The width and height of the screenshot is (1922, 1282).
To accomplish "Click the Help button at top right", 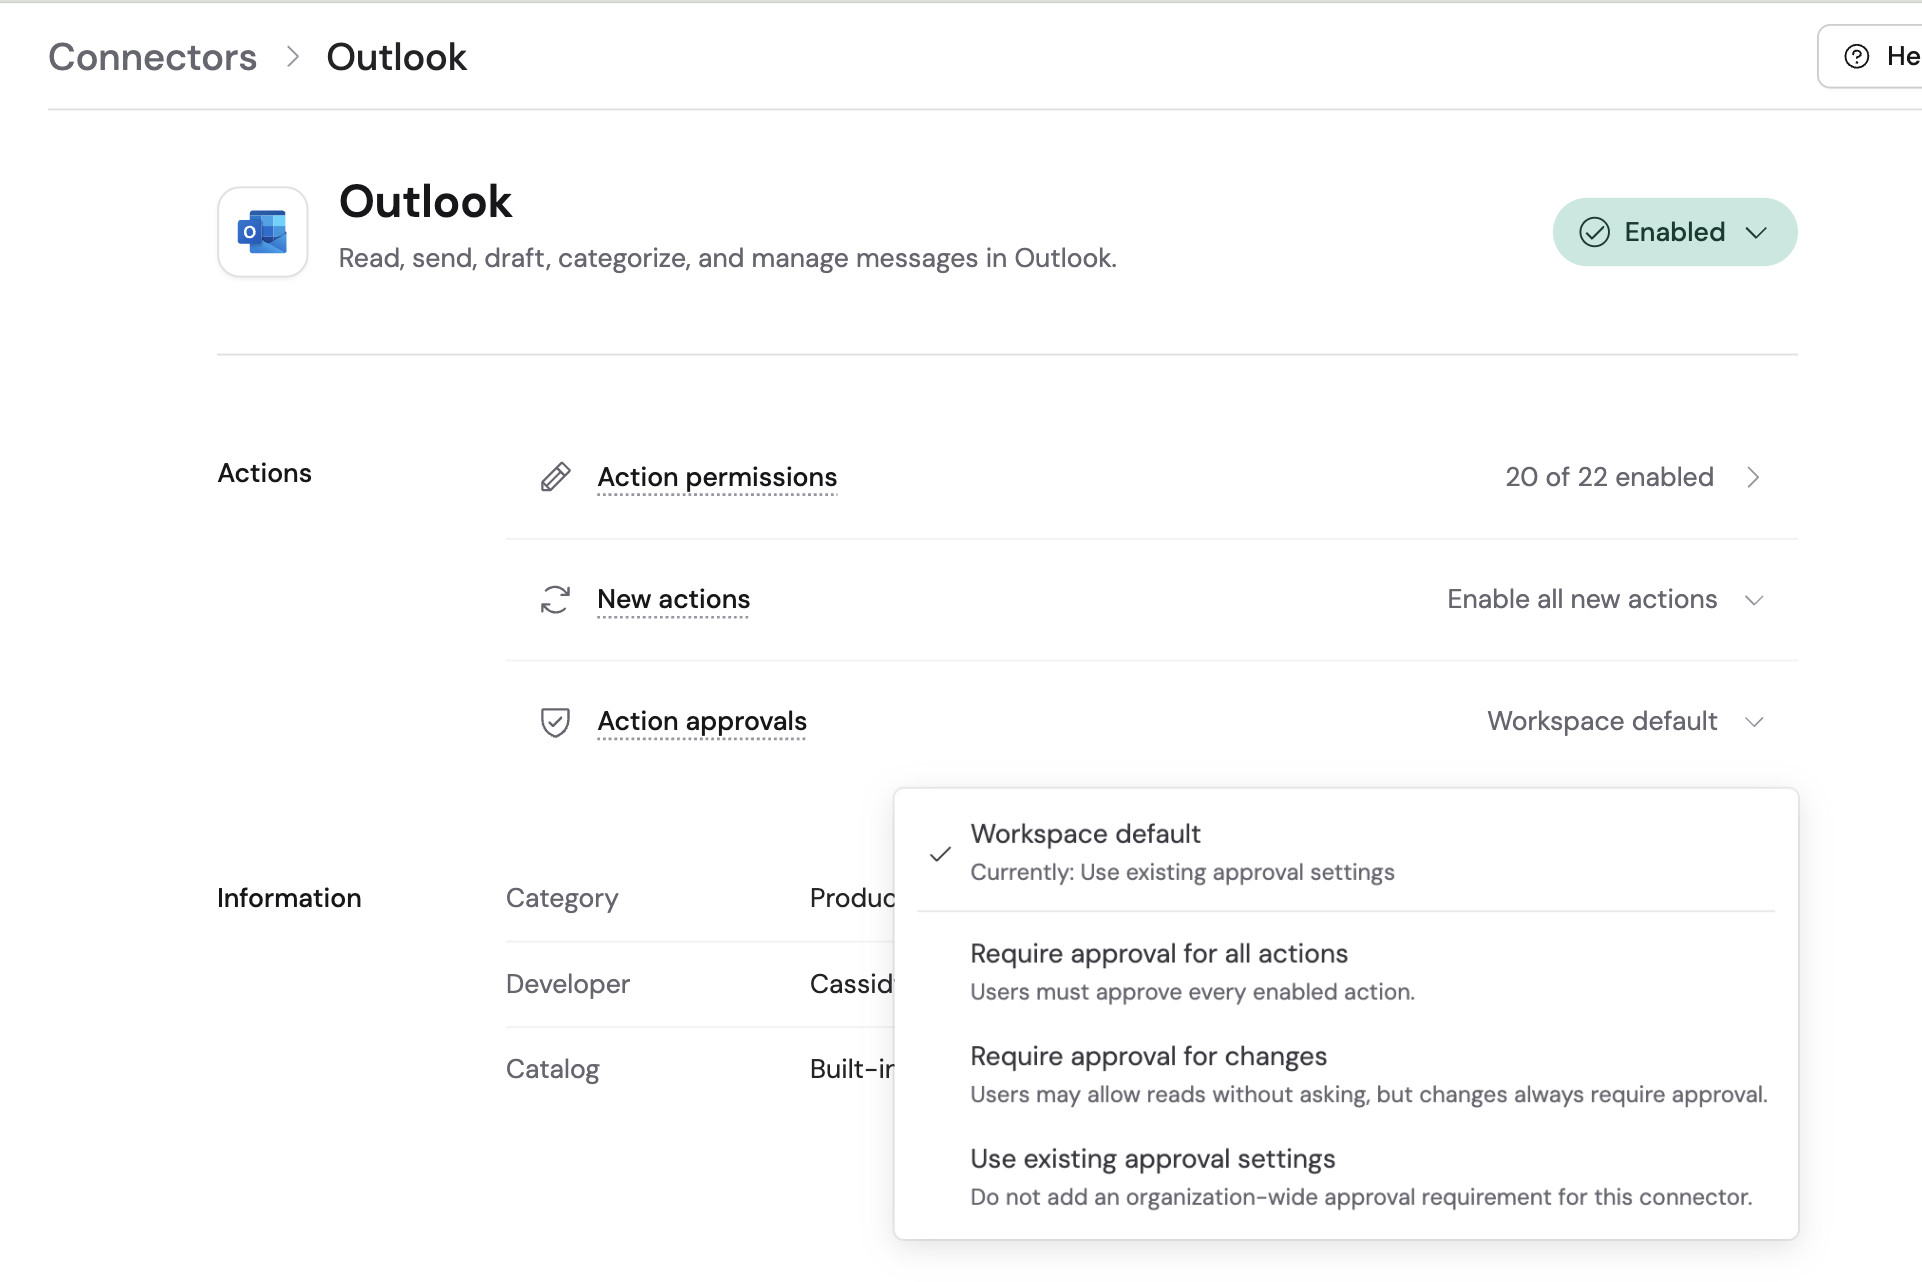I will (1871, 56).
